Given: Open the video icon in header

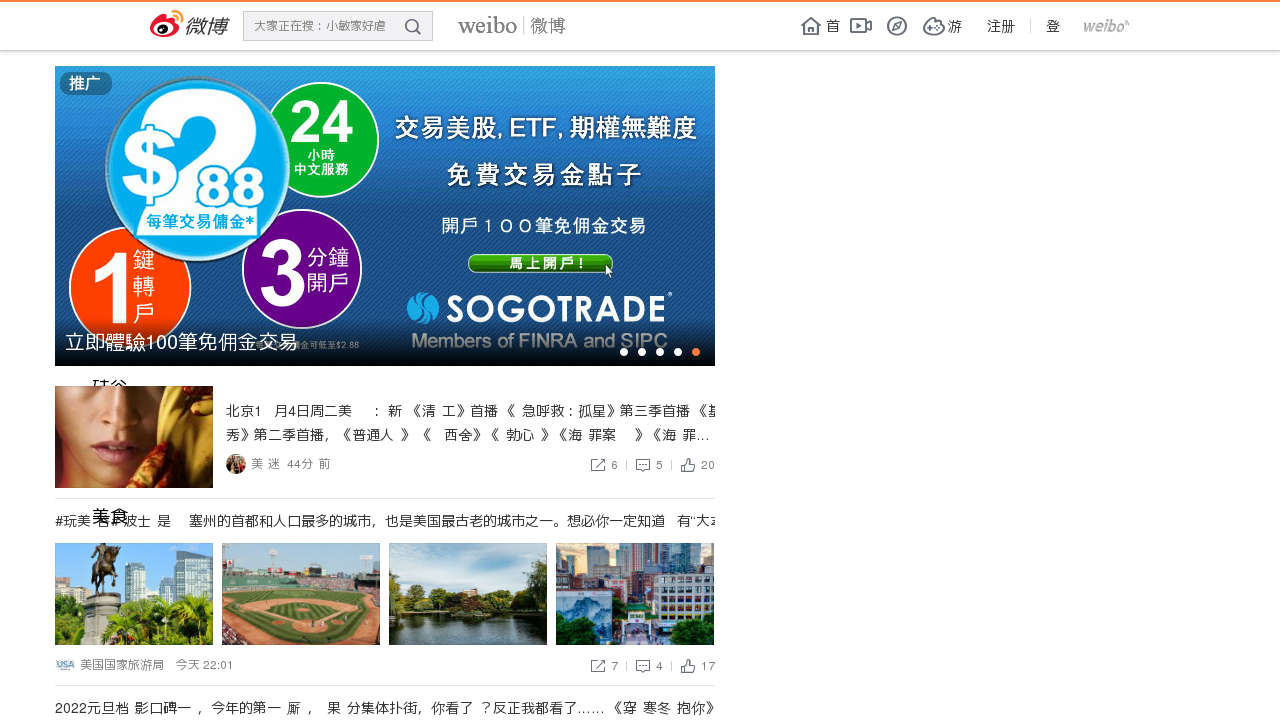Looking at the screenshot, I should [x=861, y=26].
